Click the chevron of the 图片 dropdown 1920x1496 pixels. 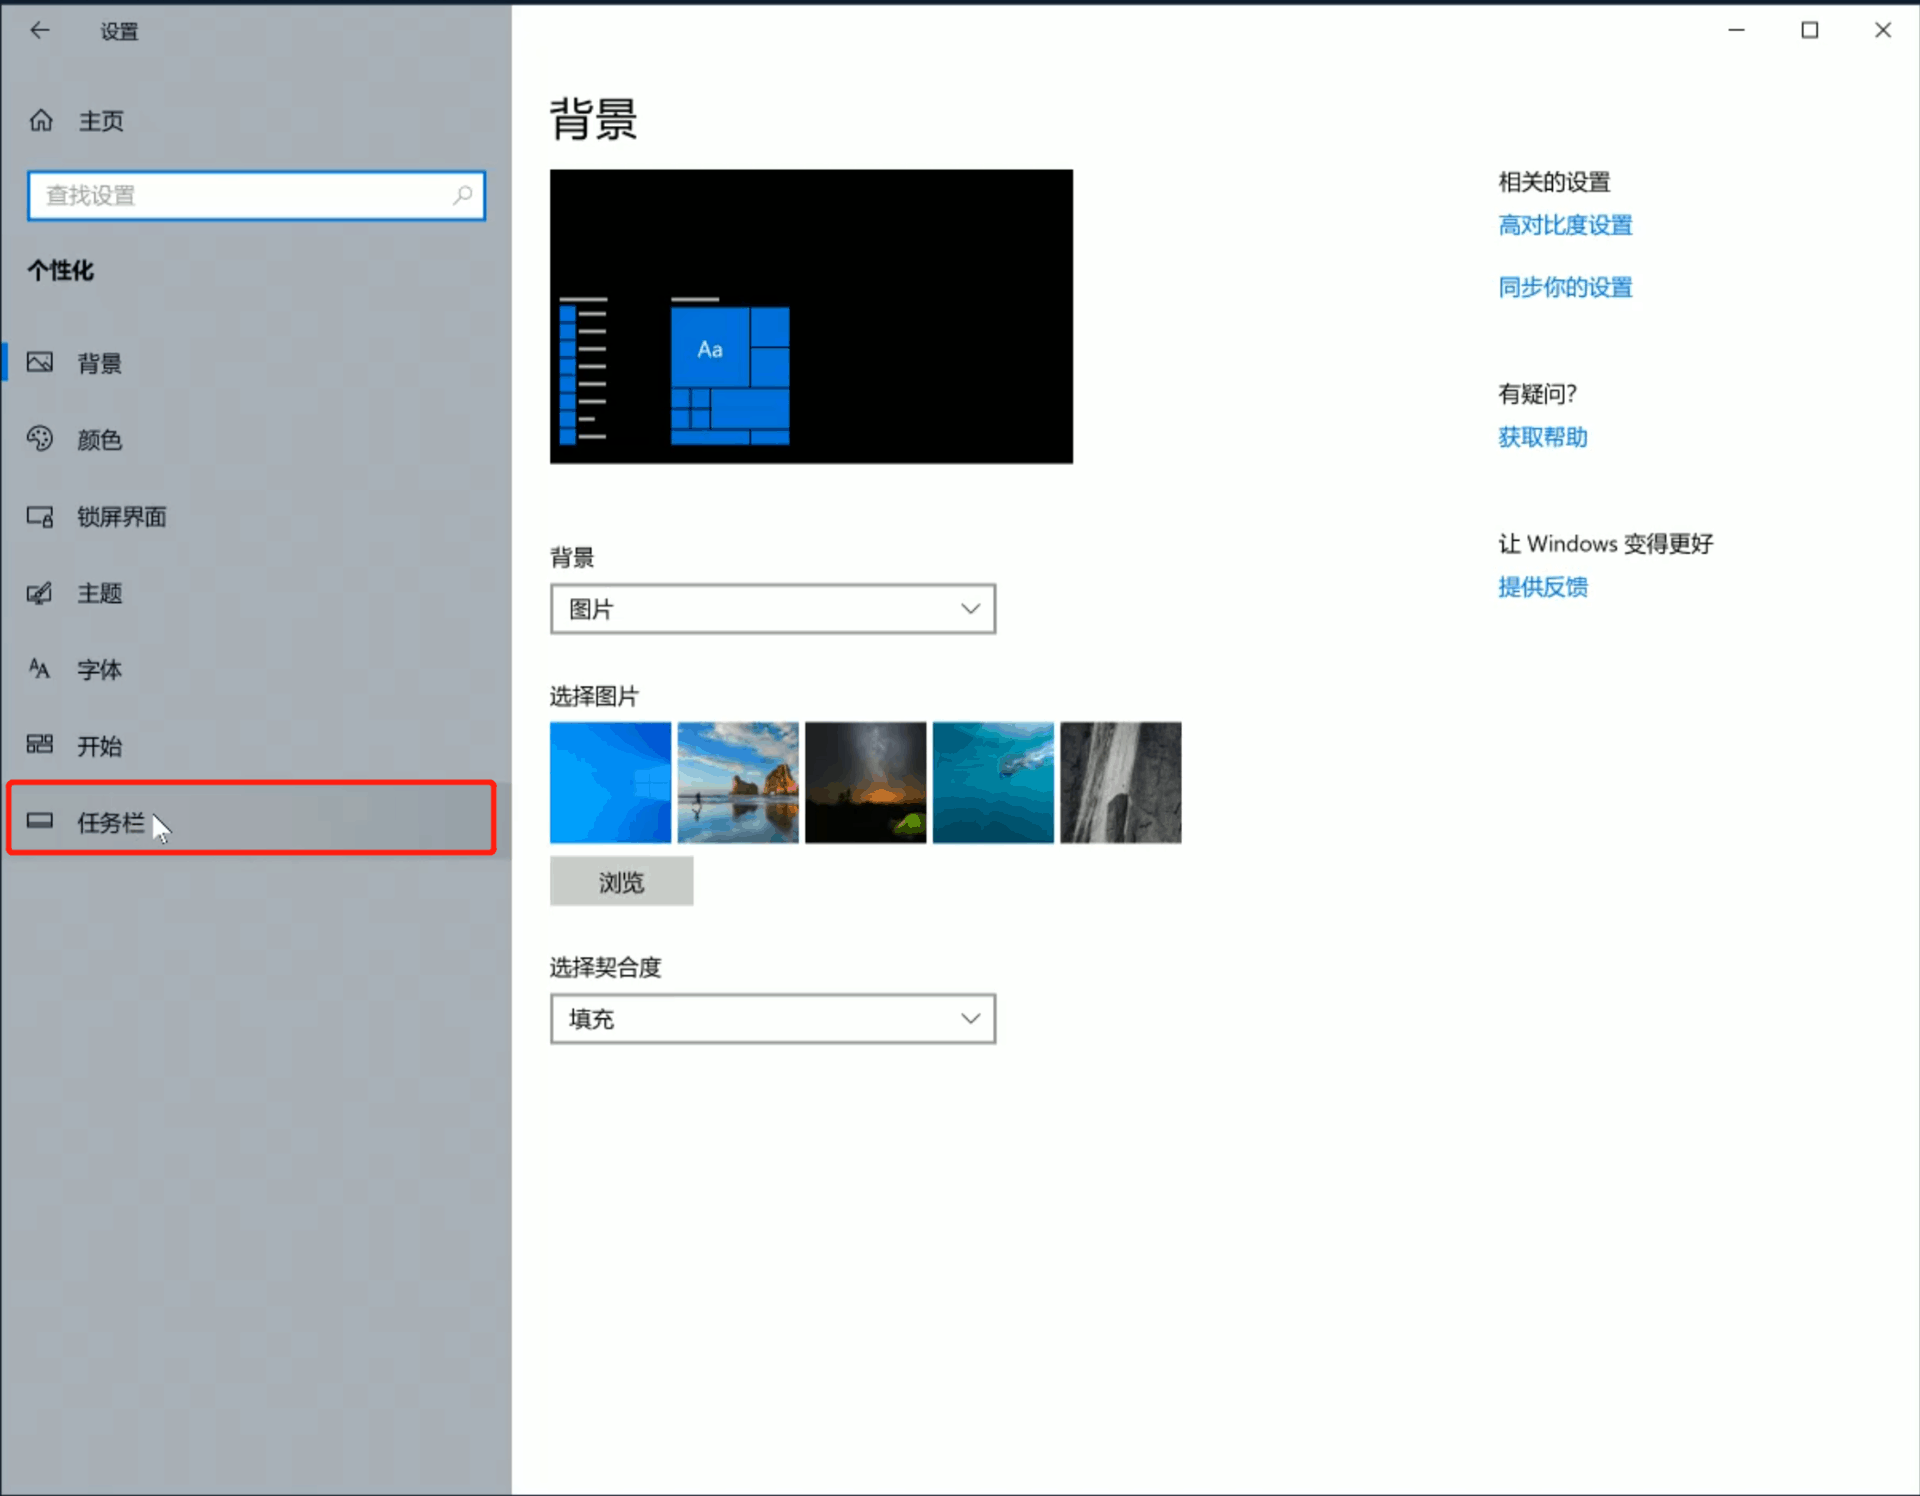[x=970, y=609]
